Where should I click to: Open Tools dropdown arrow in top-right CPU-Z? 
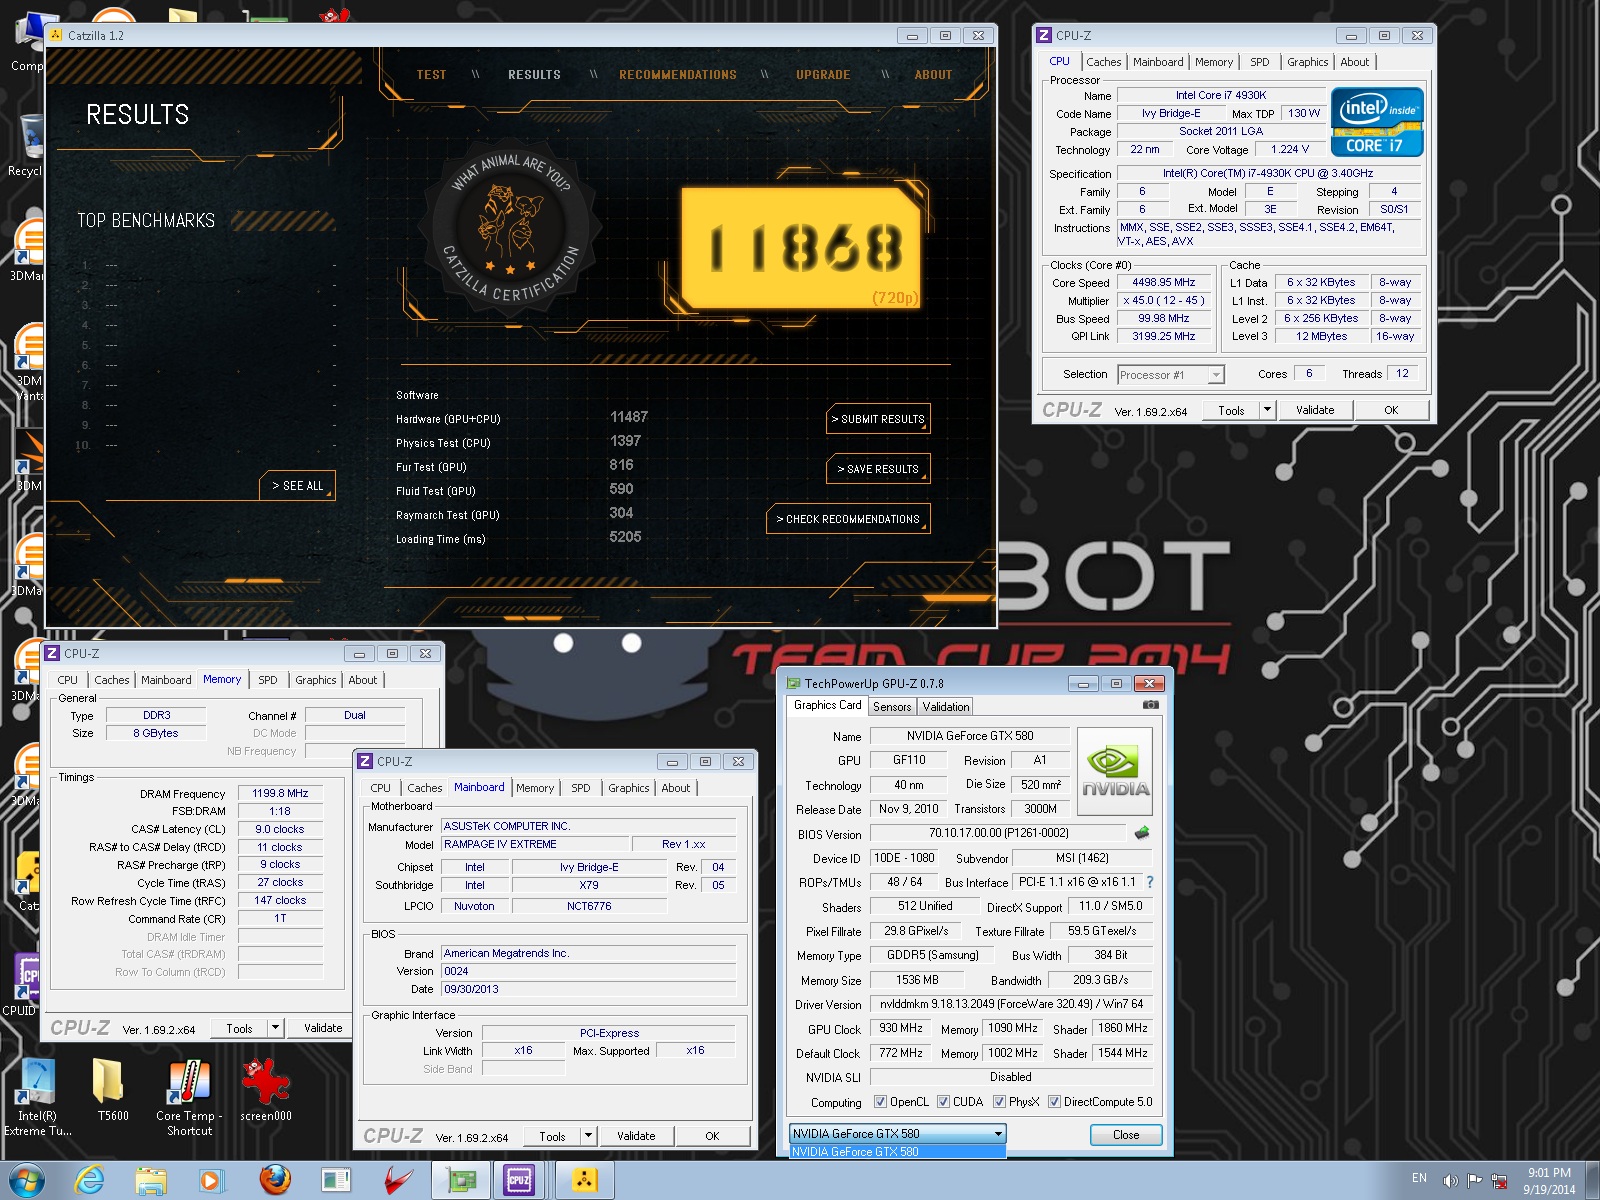point(1268,410)
